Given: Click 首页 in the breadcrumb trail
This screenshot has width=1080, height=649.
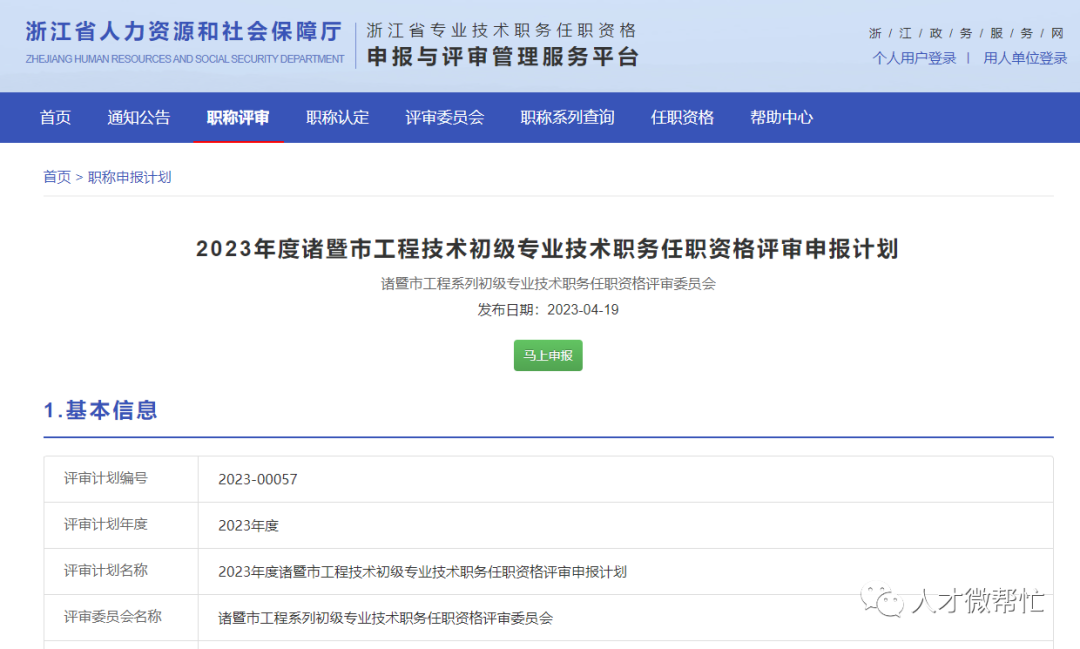Looking at the screenshot, I should (x=55, y=177).
